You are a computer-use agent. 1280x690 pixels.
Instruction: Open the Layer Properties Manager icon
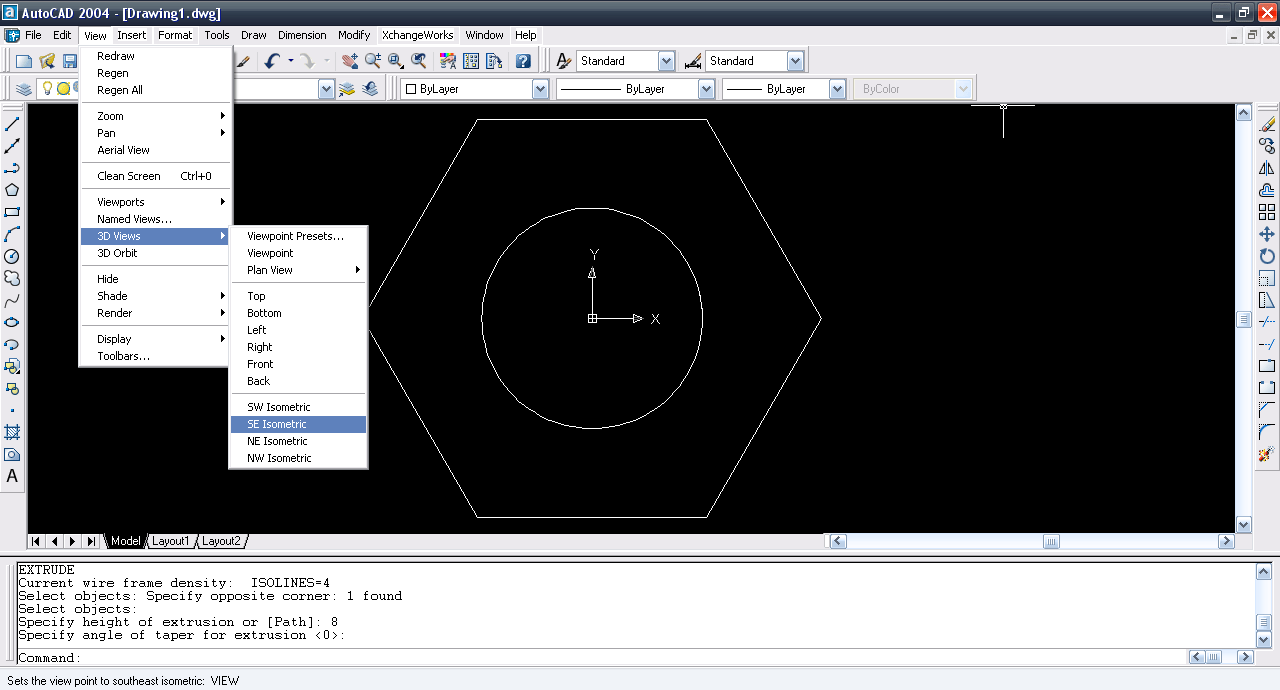tap(23, 89)
